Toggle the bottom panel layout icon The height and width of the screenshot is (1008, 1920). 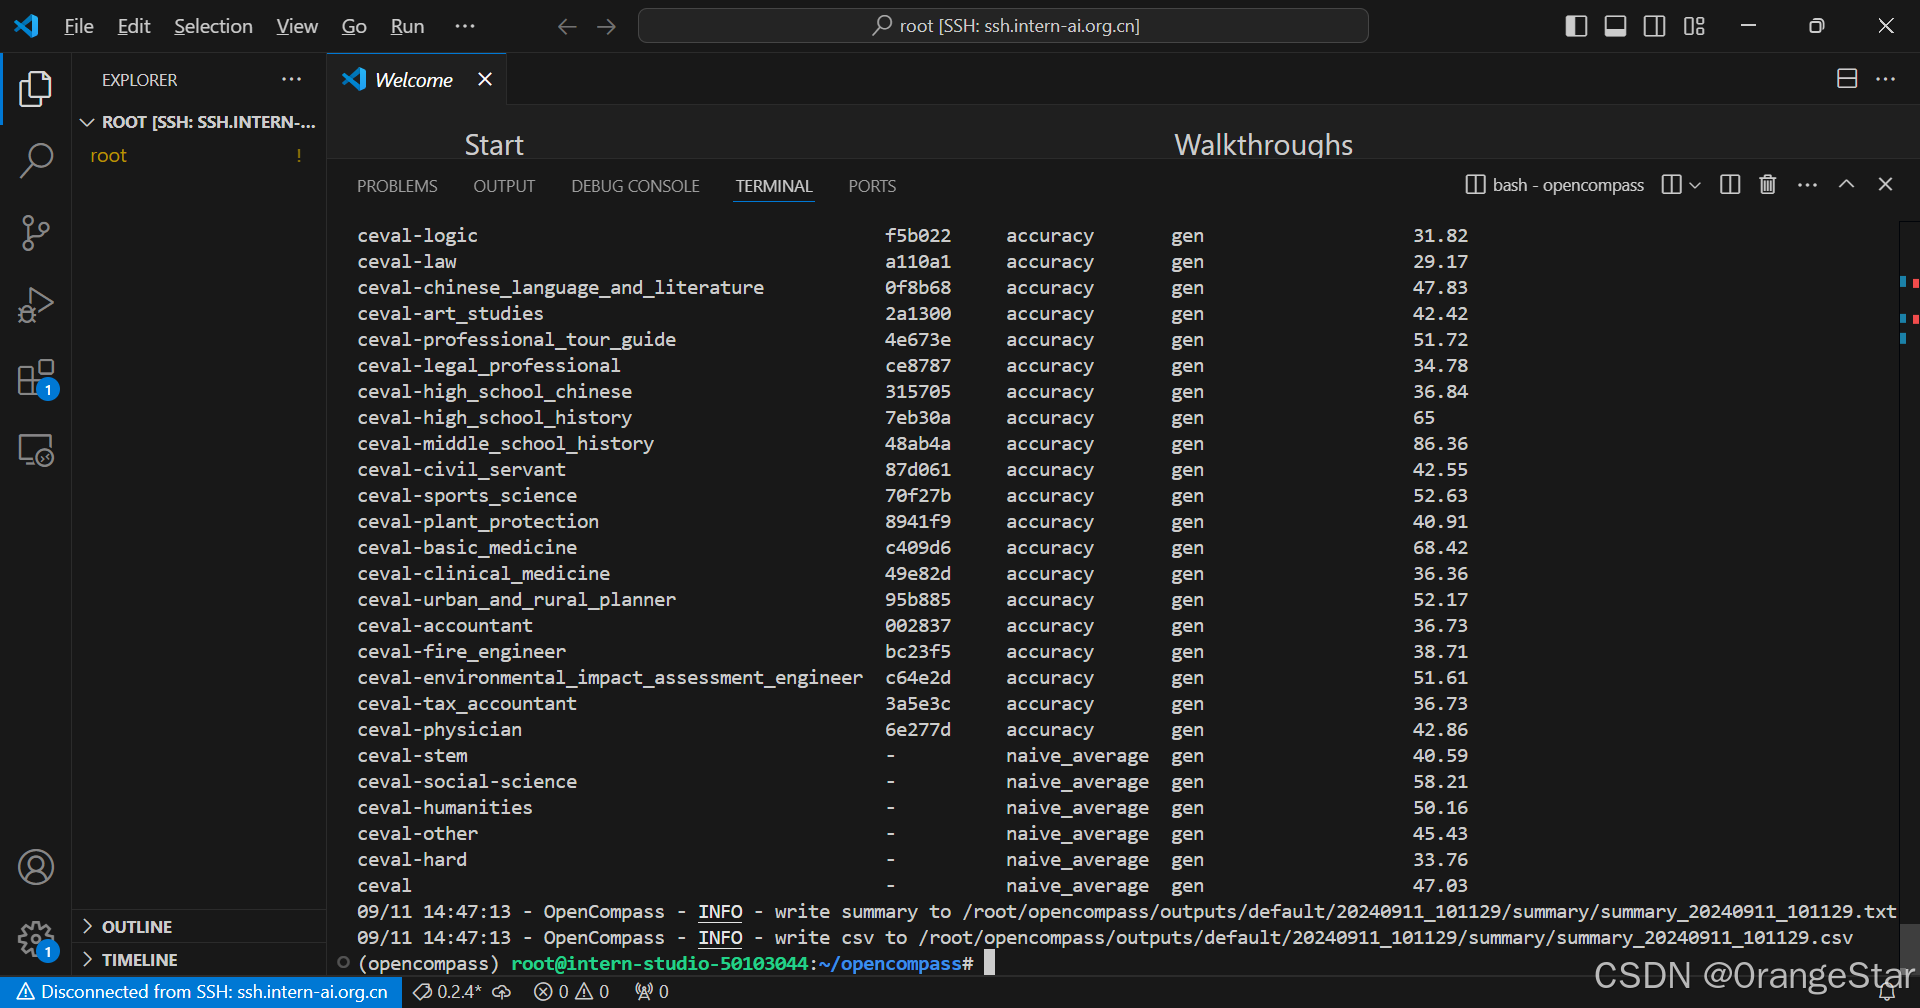tap(1615, 26)
